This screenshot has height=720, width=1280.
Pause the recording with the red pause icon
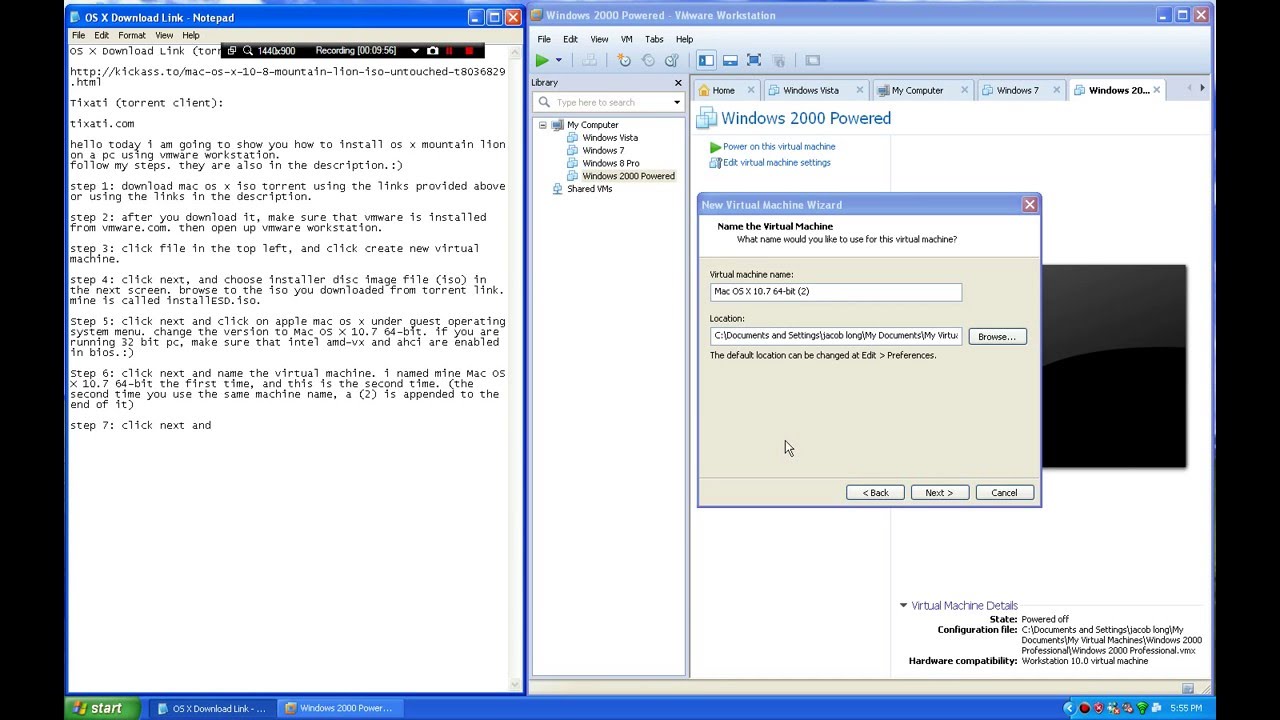[x=449, y=51]
